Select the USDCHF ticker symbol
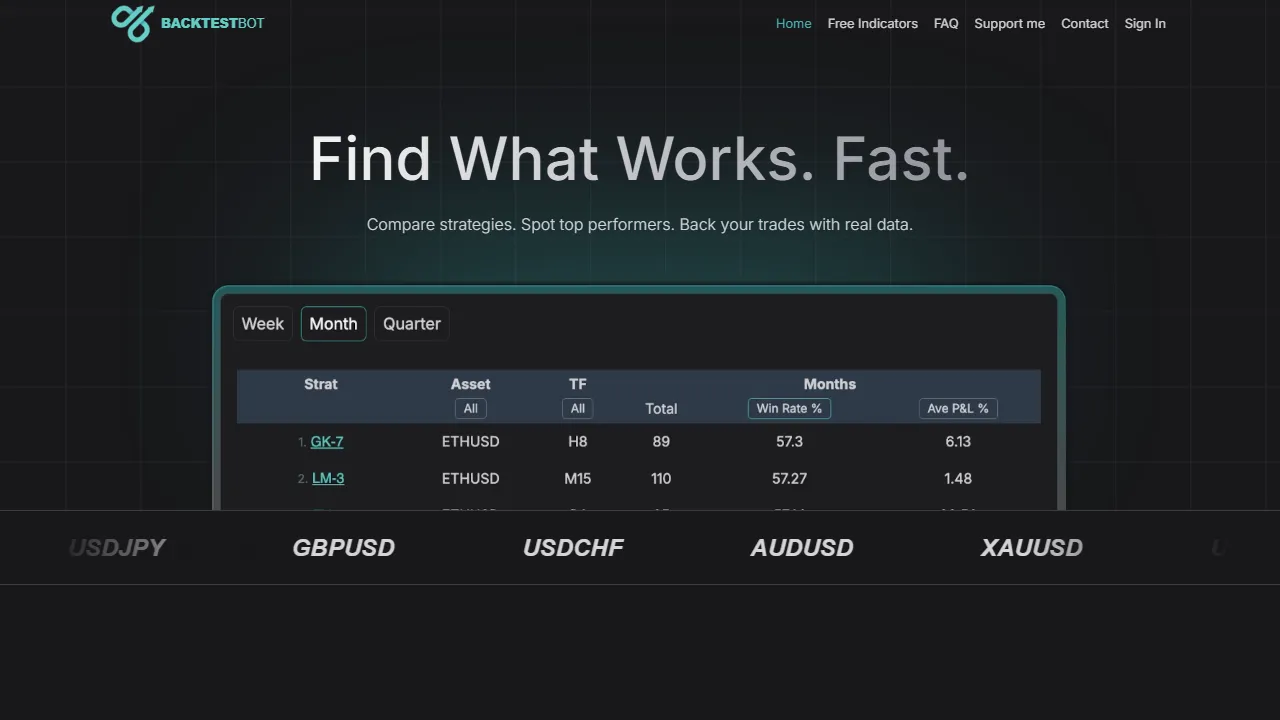 coord(573,547)
